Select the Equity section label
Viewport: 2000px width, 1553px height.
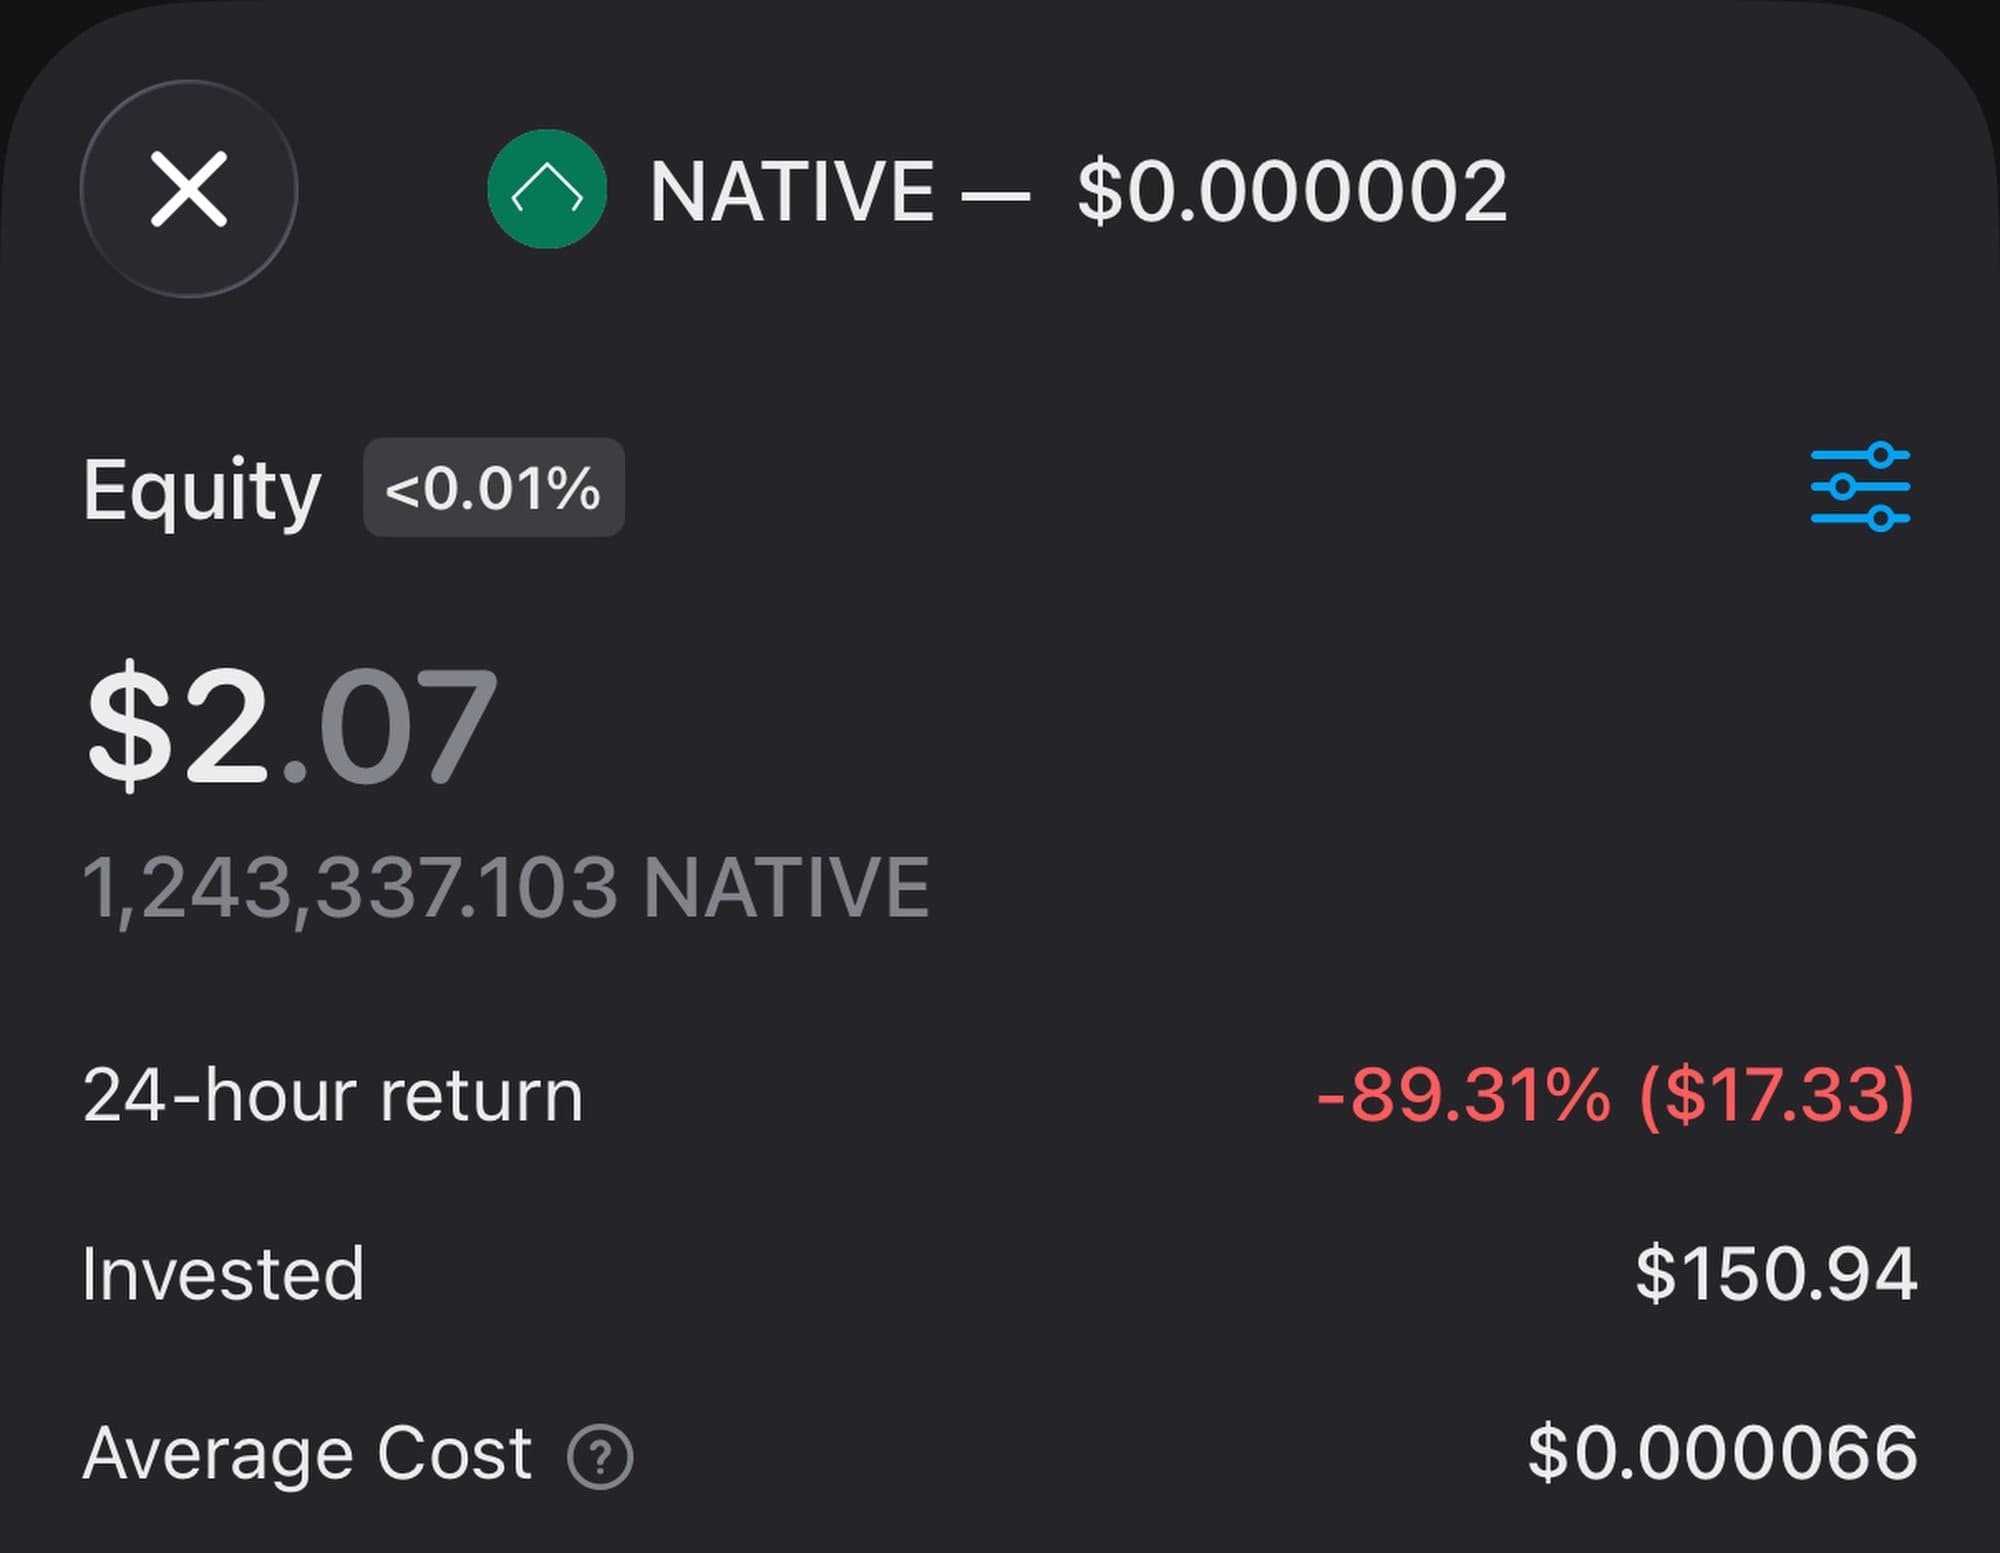coord(202,490)
